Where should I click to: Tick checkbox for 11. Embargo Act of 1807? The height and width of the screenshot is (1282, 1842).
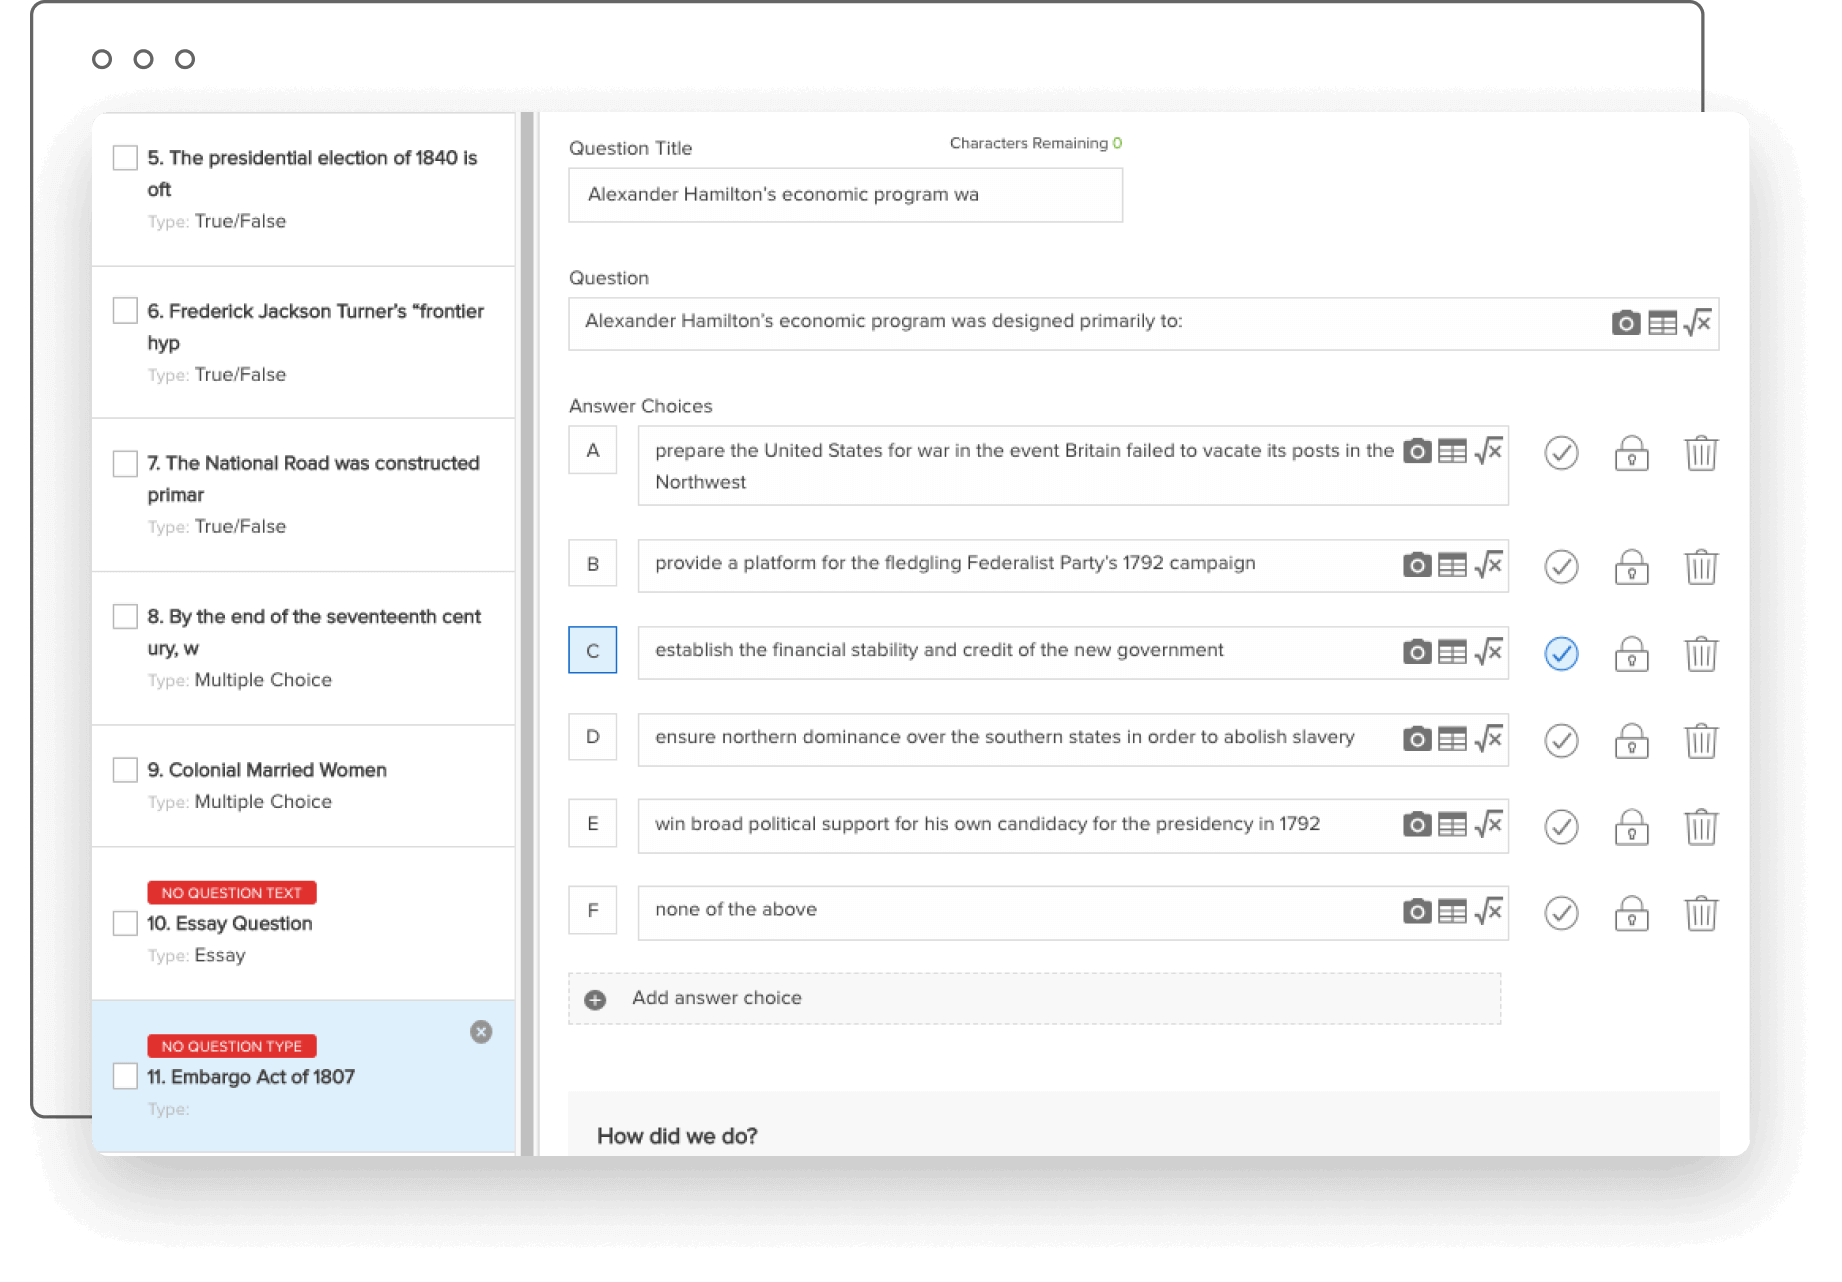[125, 1076]
